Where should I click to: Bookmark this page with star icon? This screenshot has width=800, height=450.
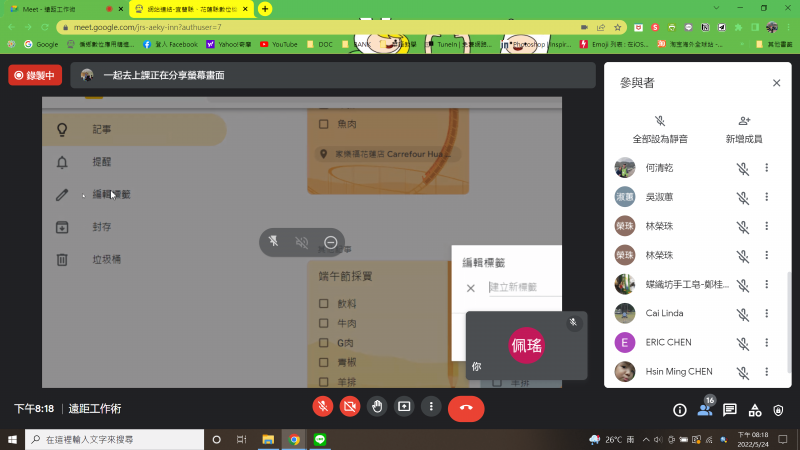click(617, 27)
